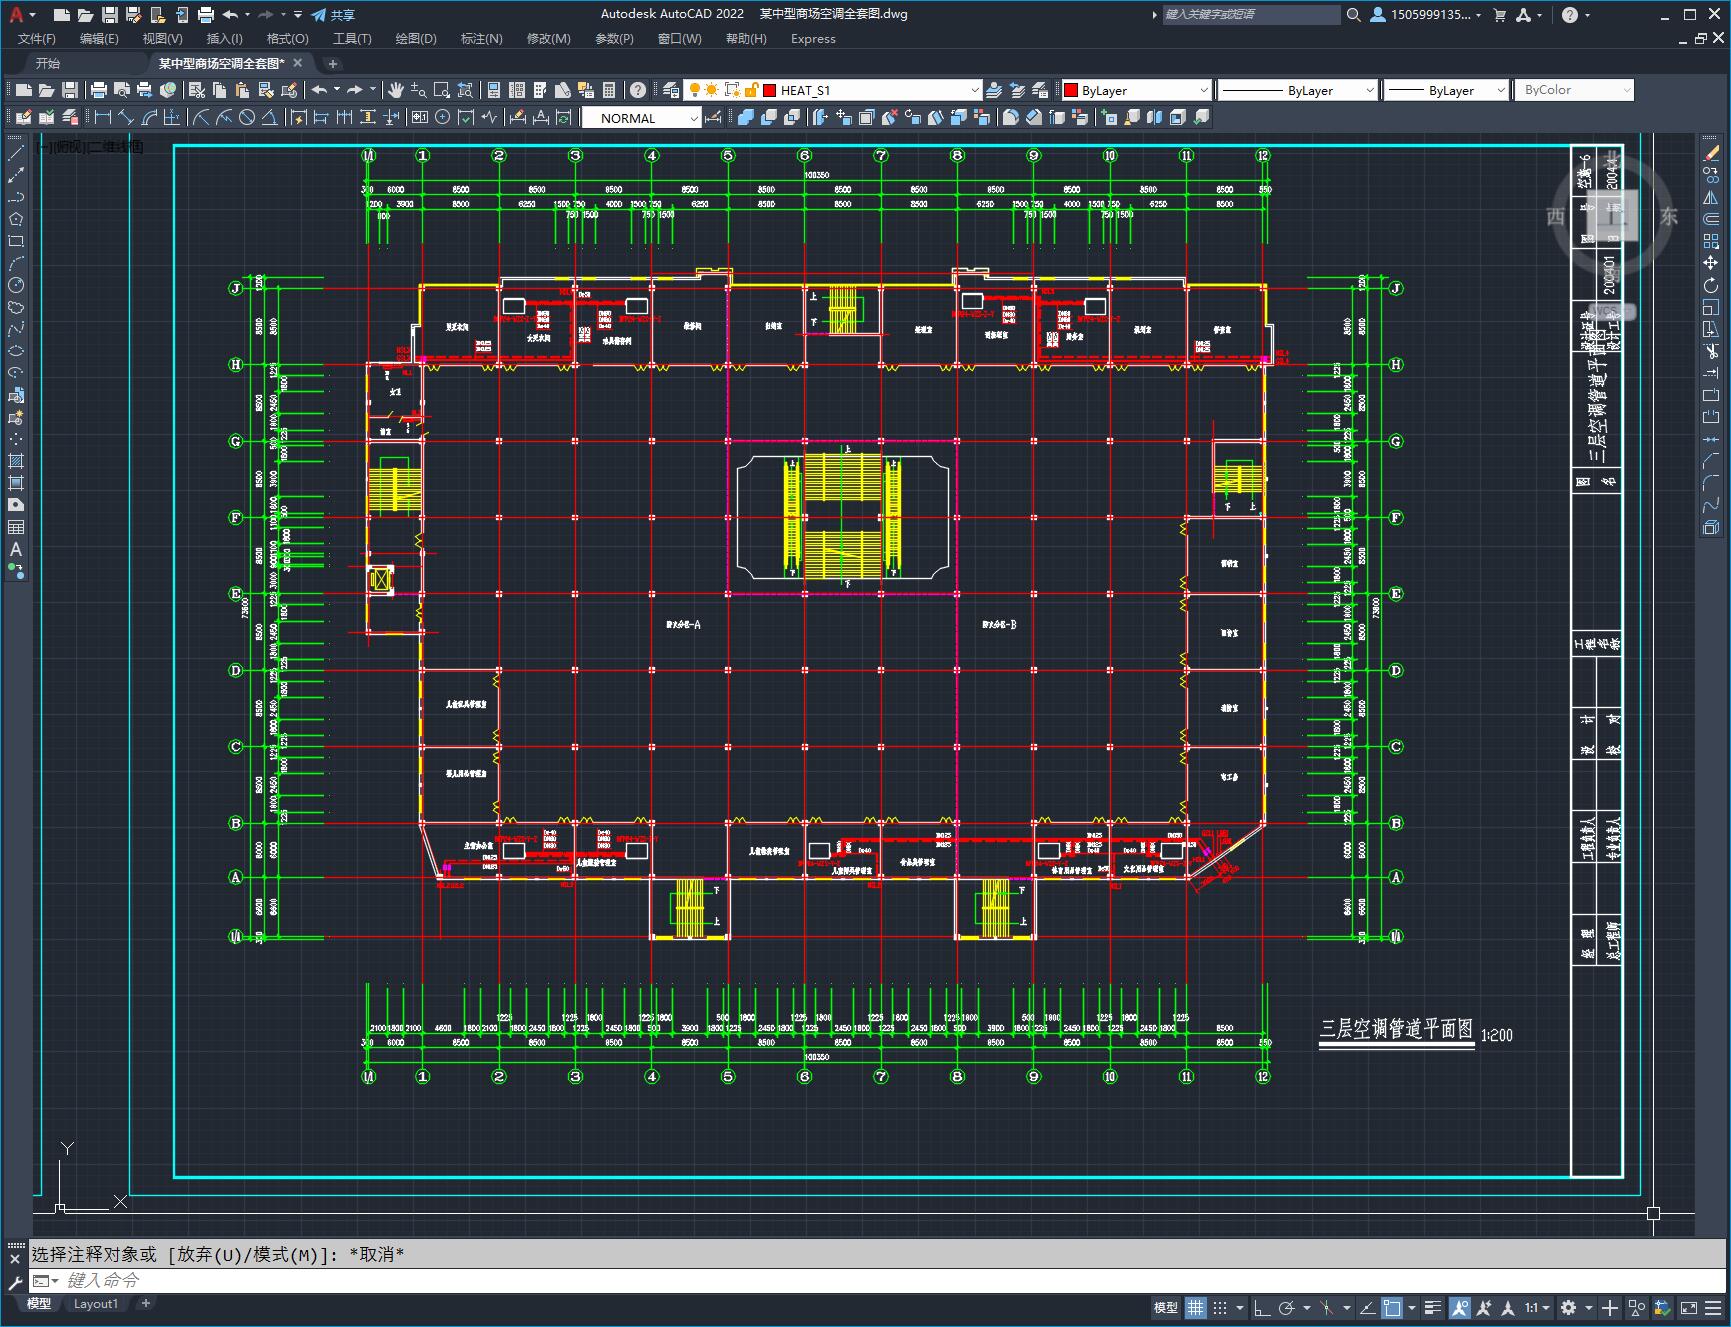The image size is (1731, 1327).
Task: Click the Undo arrow in quick access toolbar
Action: (x=231, y=15)
